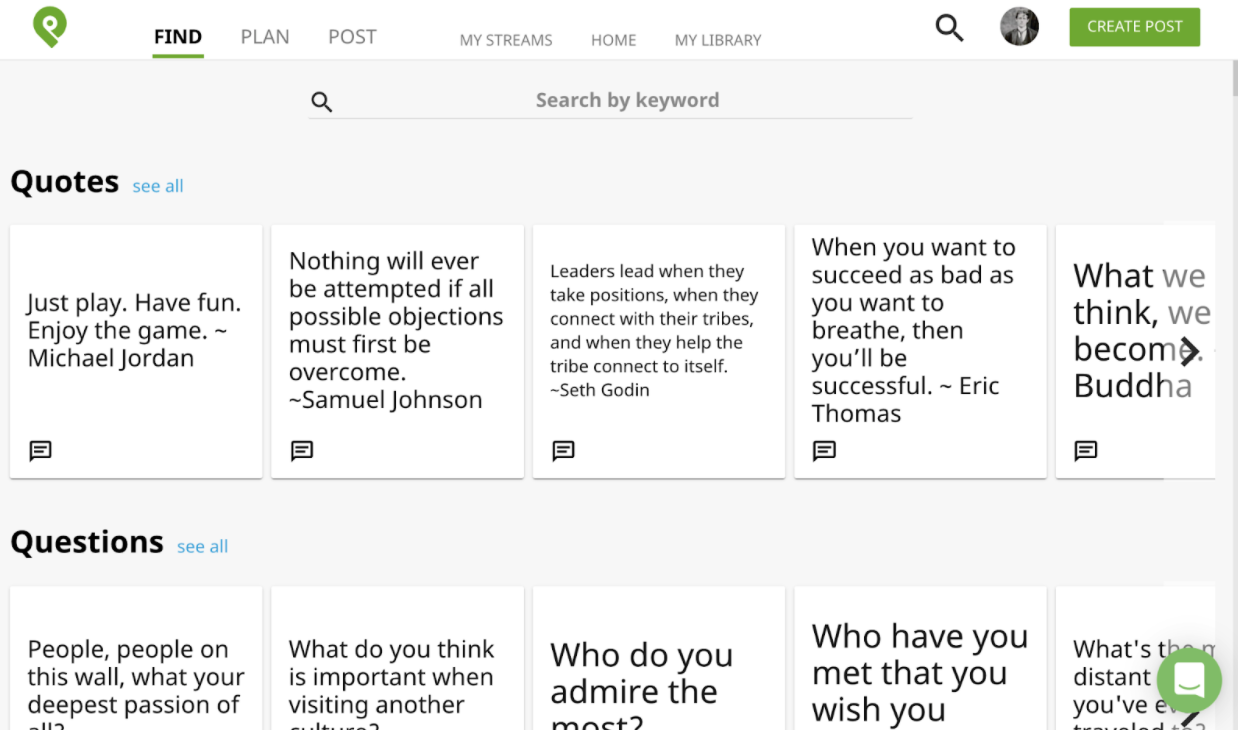1238x730 pixels.
Task: Go to MY LIBRARY
Action: point(718,41)
